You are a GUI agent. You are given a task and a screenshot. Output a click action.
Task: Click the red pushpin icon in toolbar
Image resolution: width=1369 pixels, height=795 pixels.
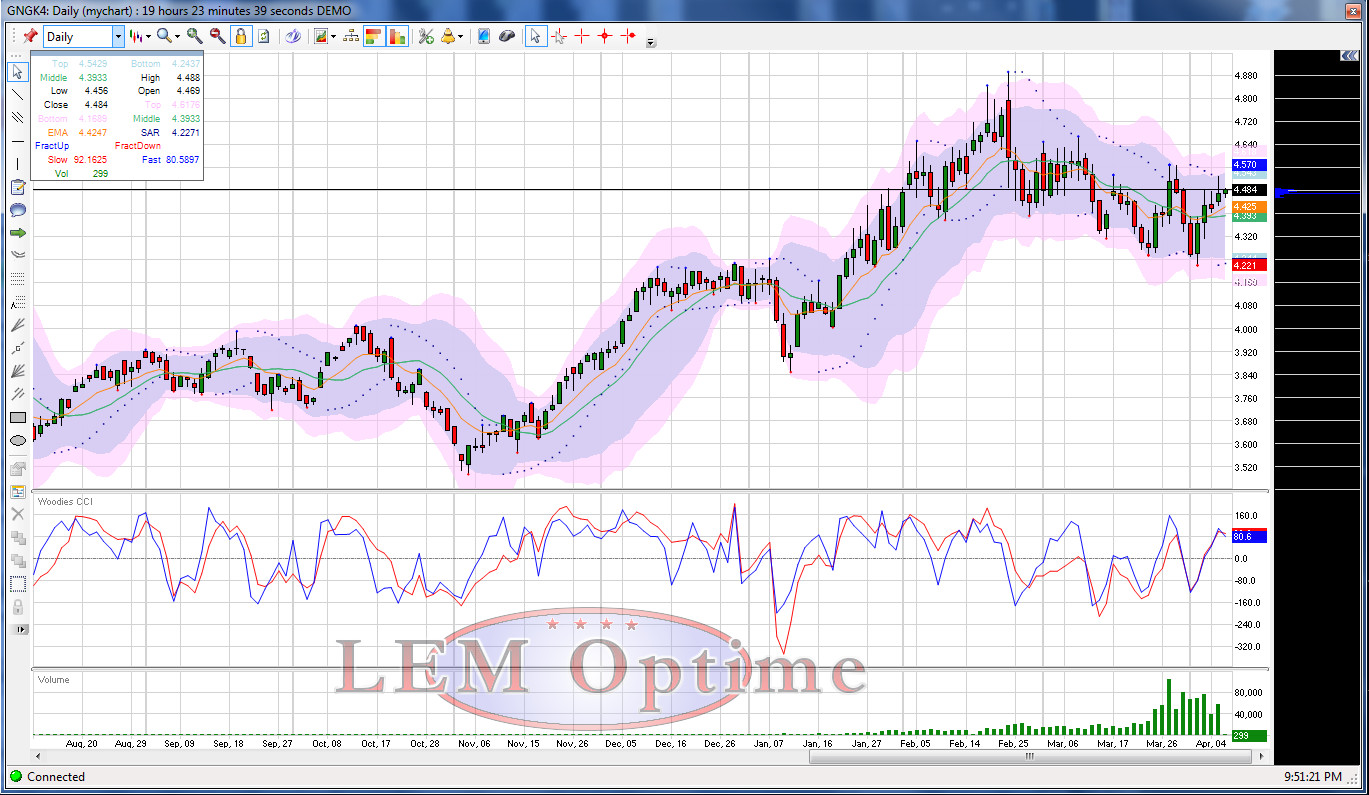(x=30, y=36)
